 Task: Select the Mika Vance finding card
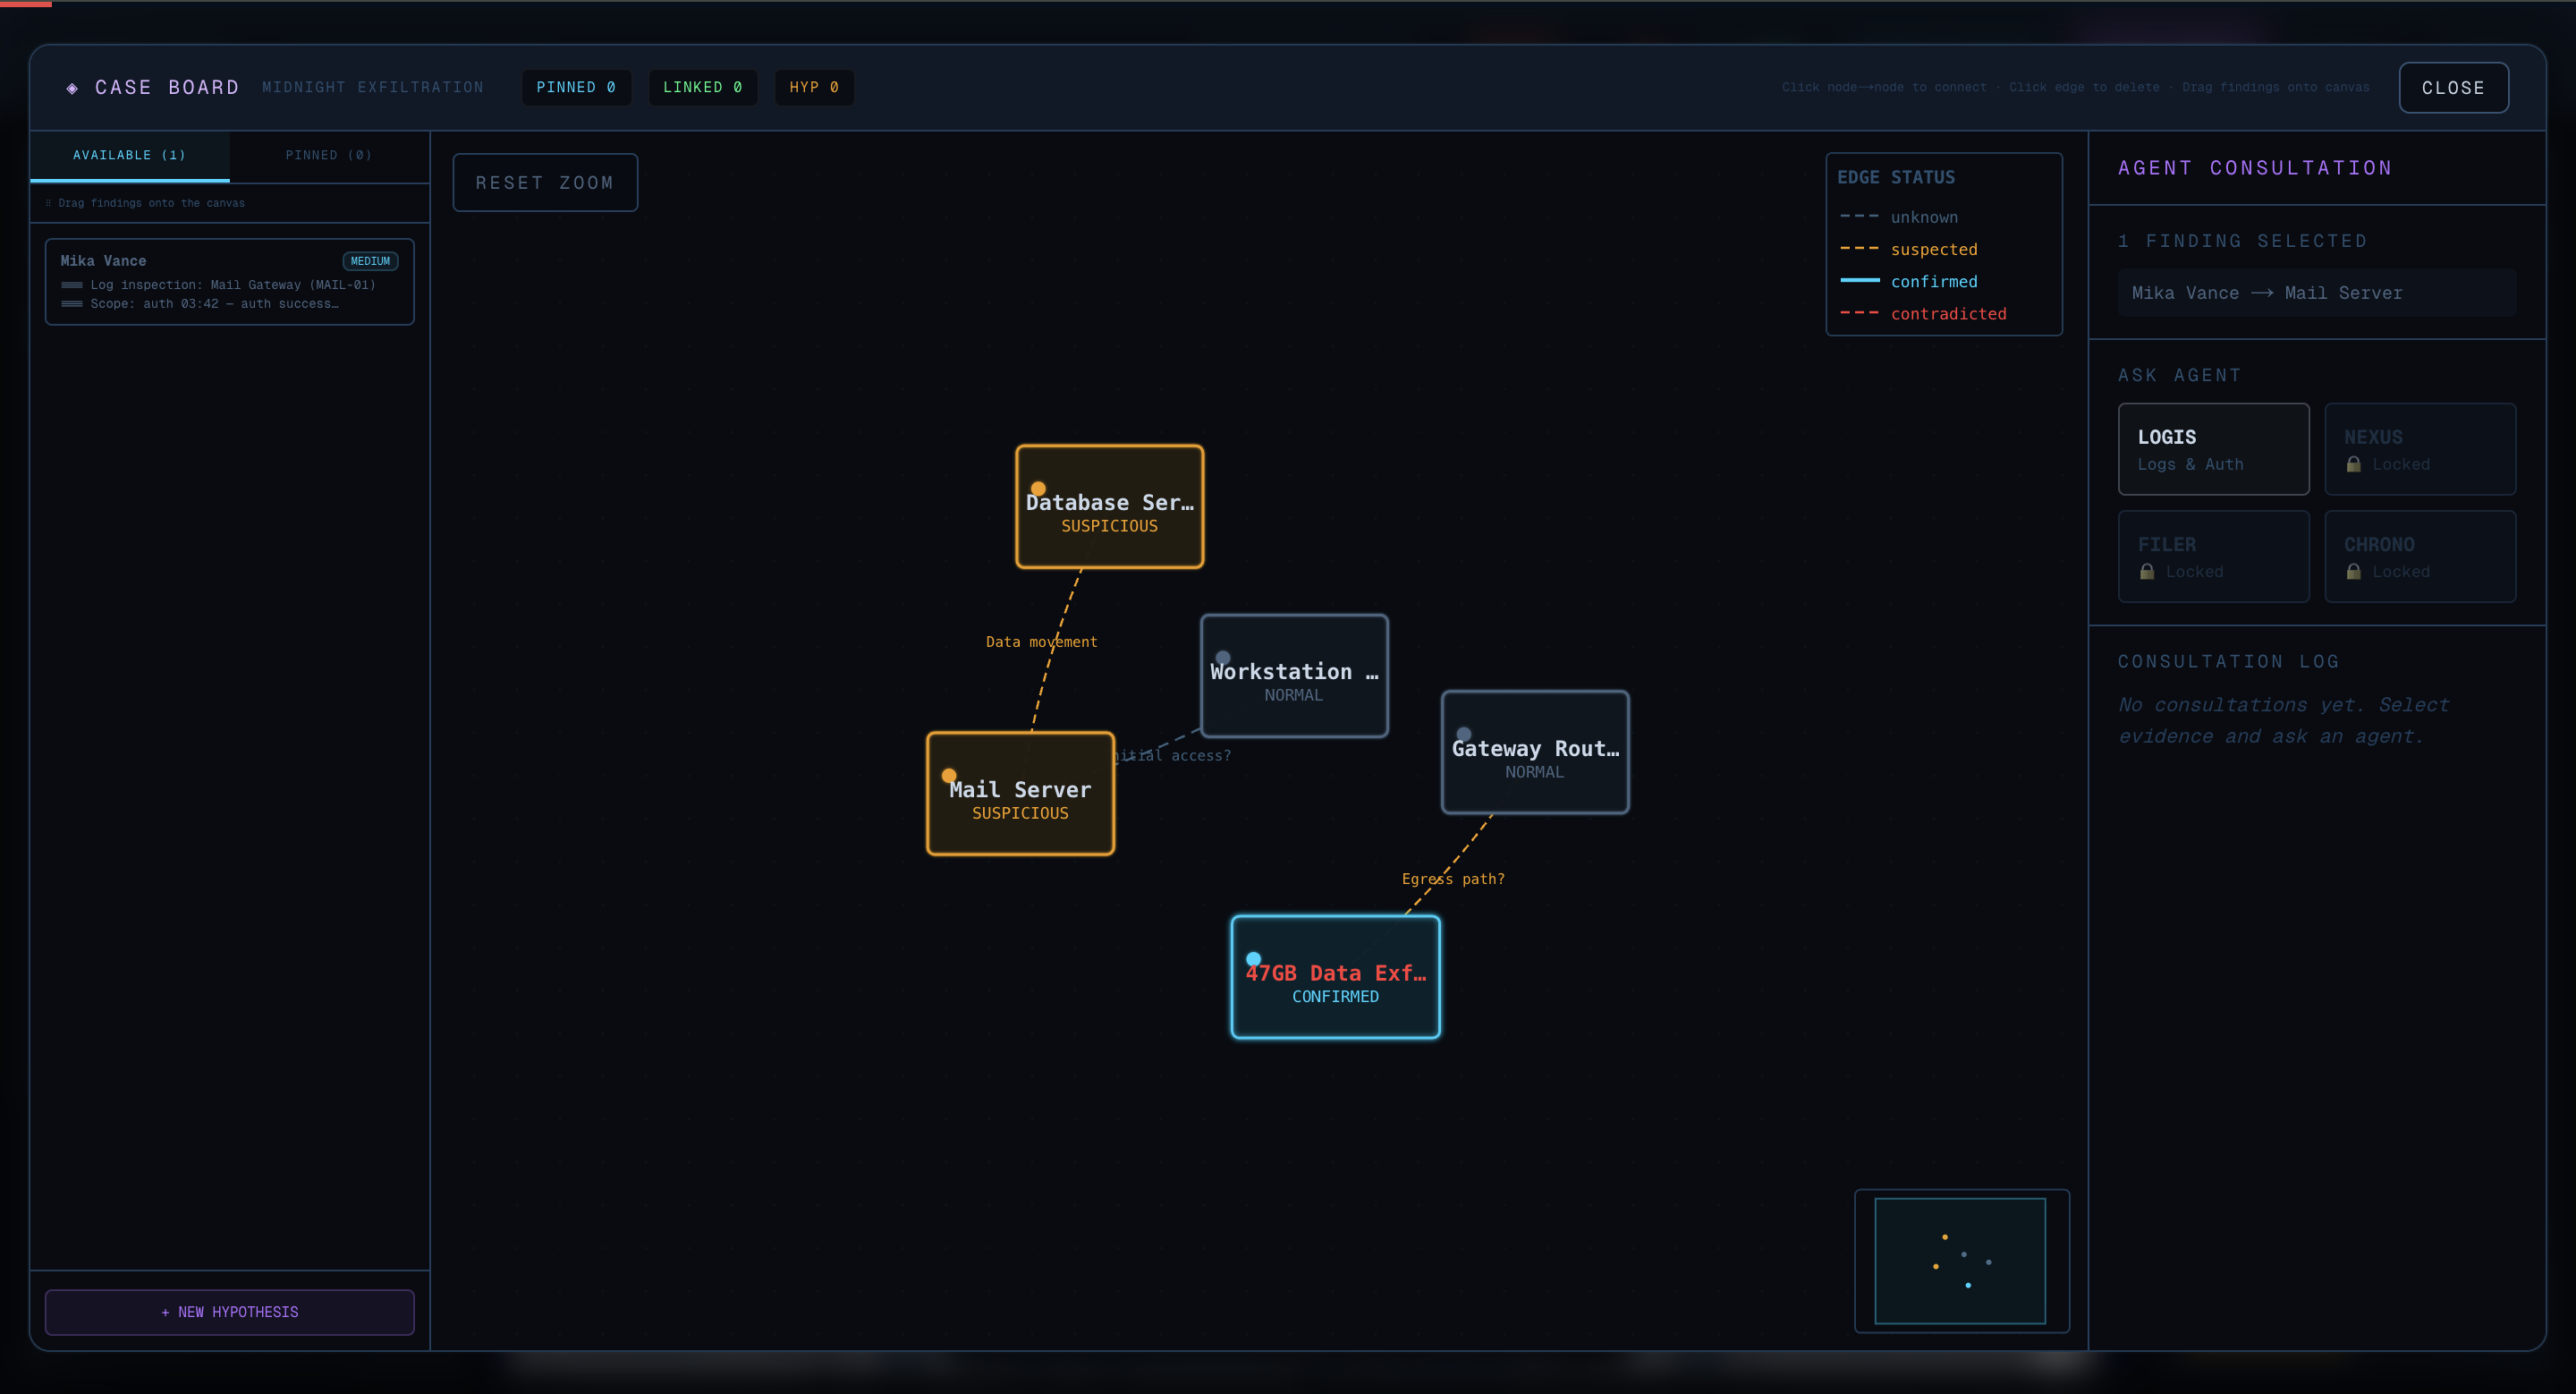(x=229, y=282)
